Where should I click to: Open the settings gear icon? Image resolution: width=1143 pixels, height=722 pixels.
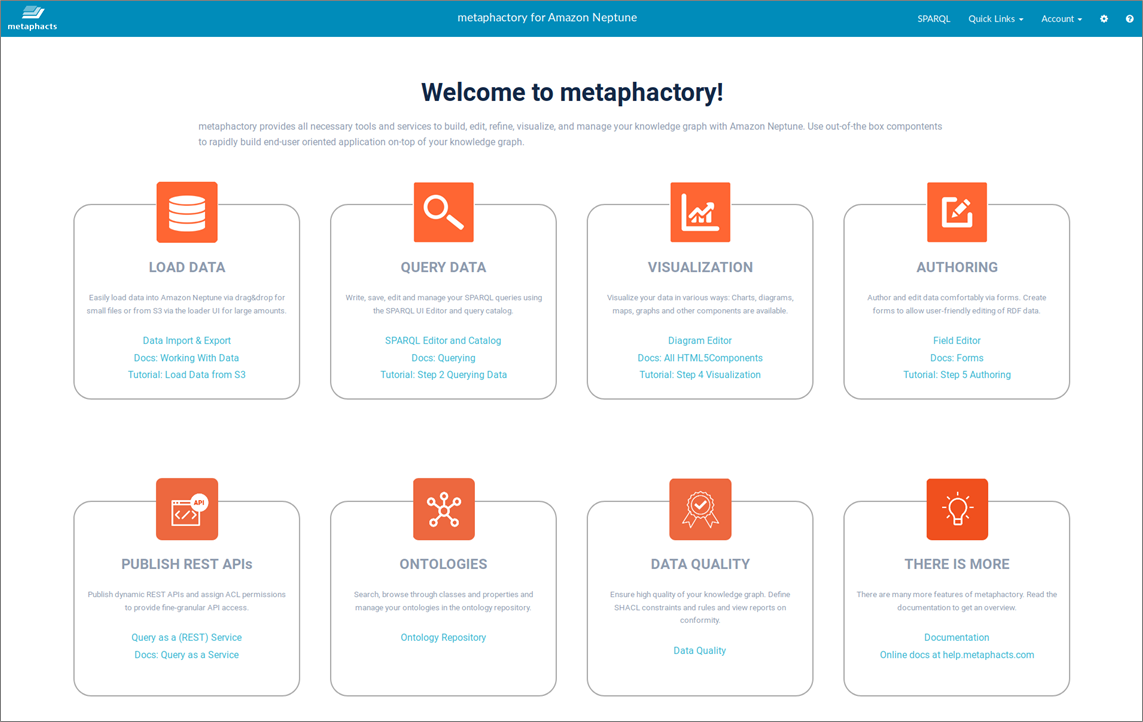[x=1104, y=19]
